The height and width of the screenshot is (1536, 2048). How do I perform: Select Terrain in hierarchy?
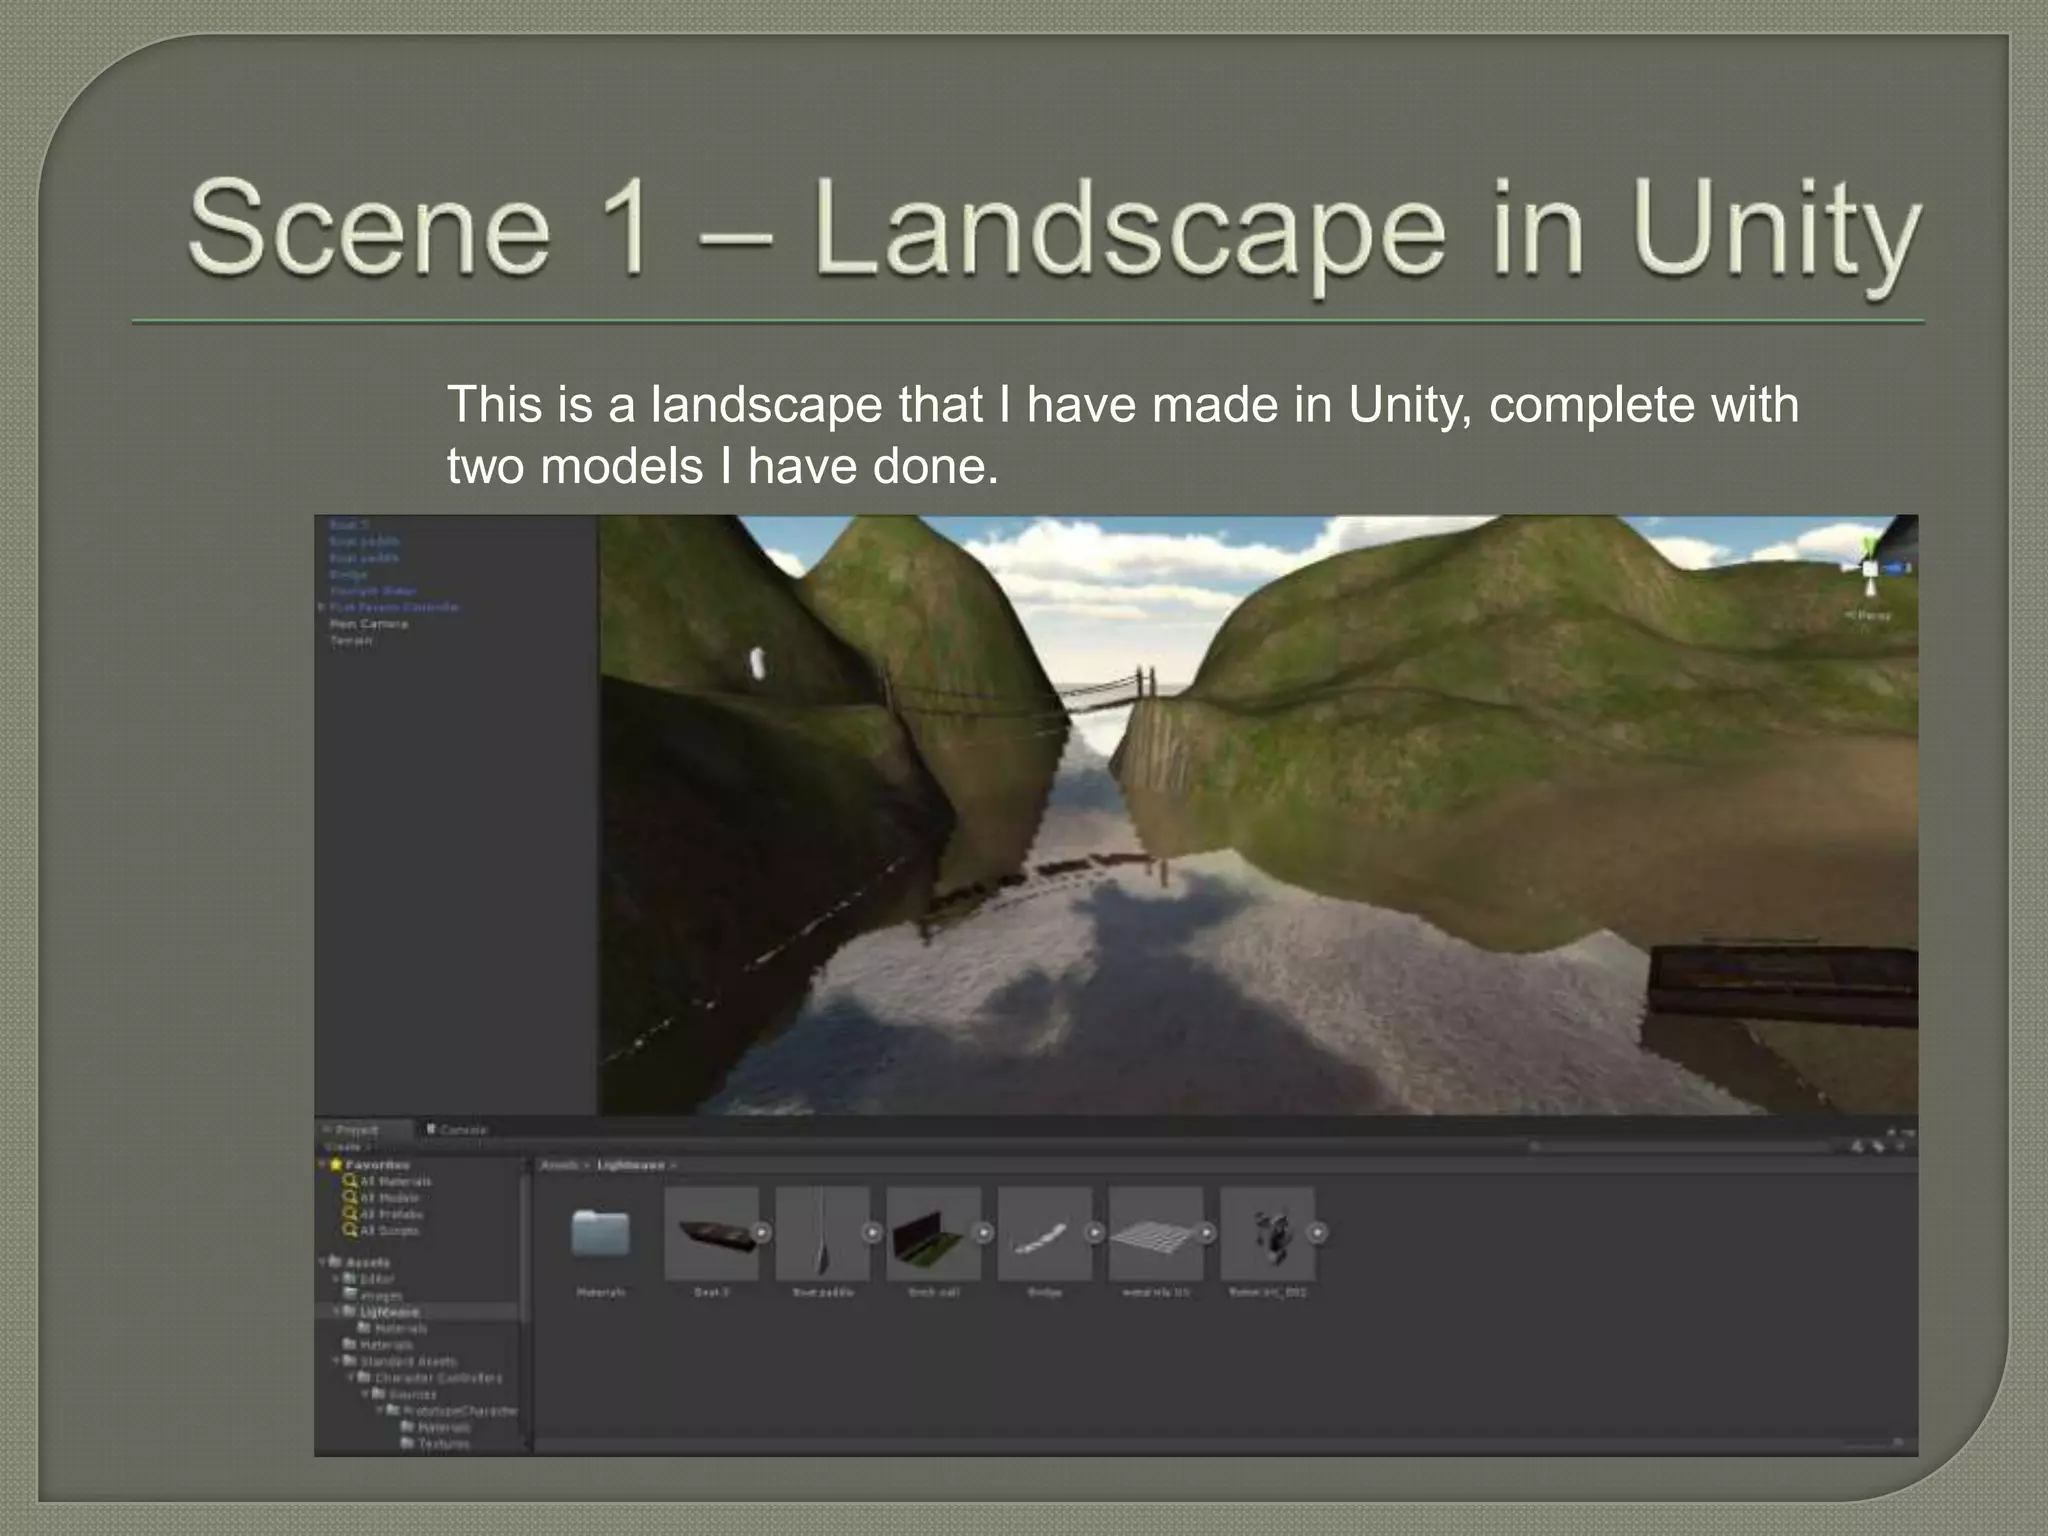pyautogui.click(x=351, y=641)
